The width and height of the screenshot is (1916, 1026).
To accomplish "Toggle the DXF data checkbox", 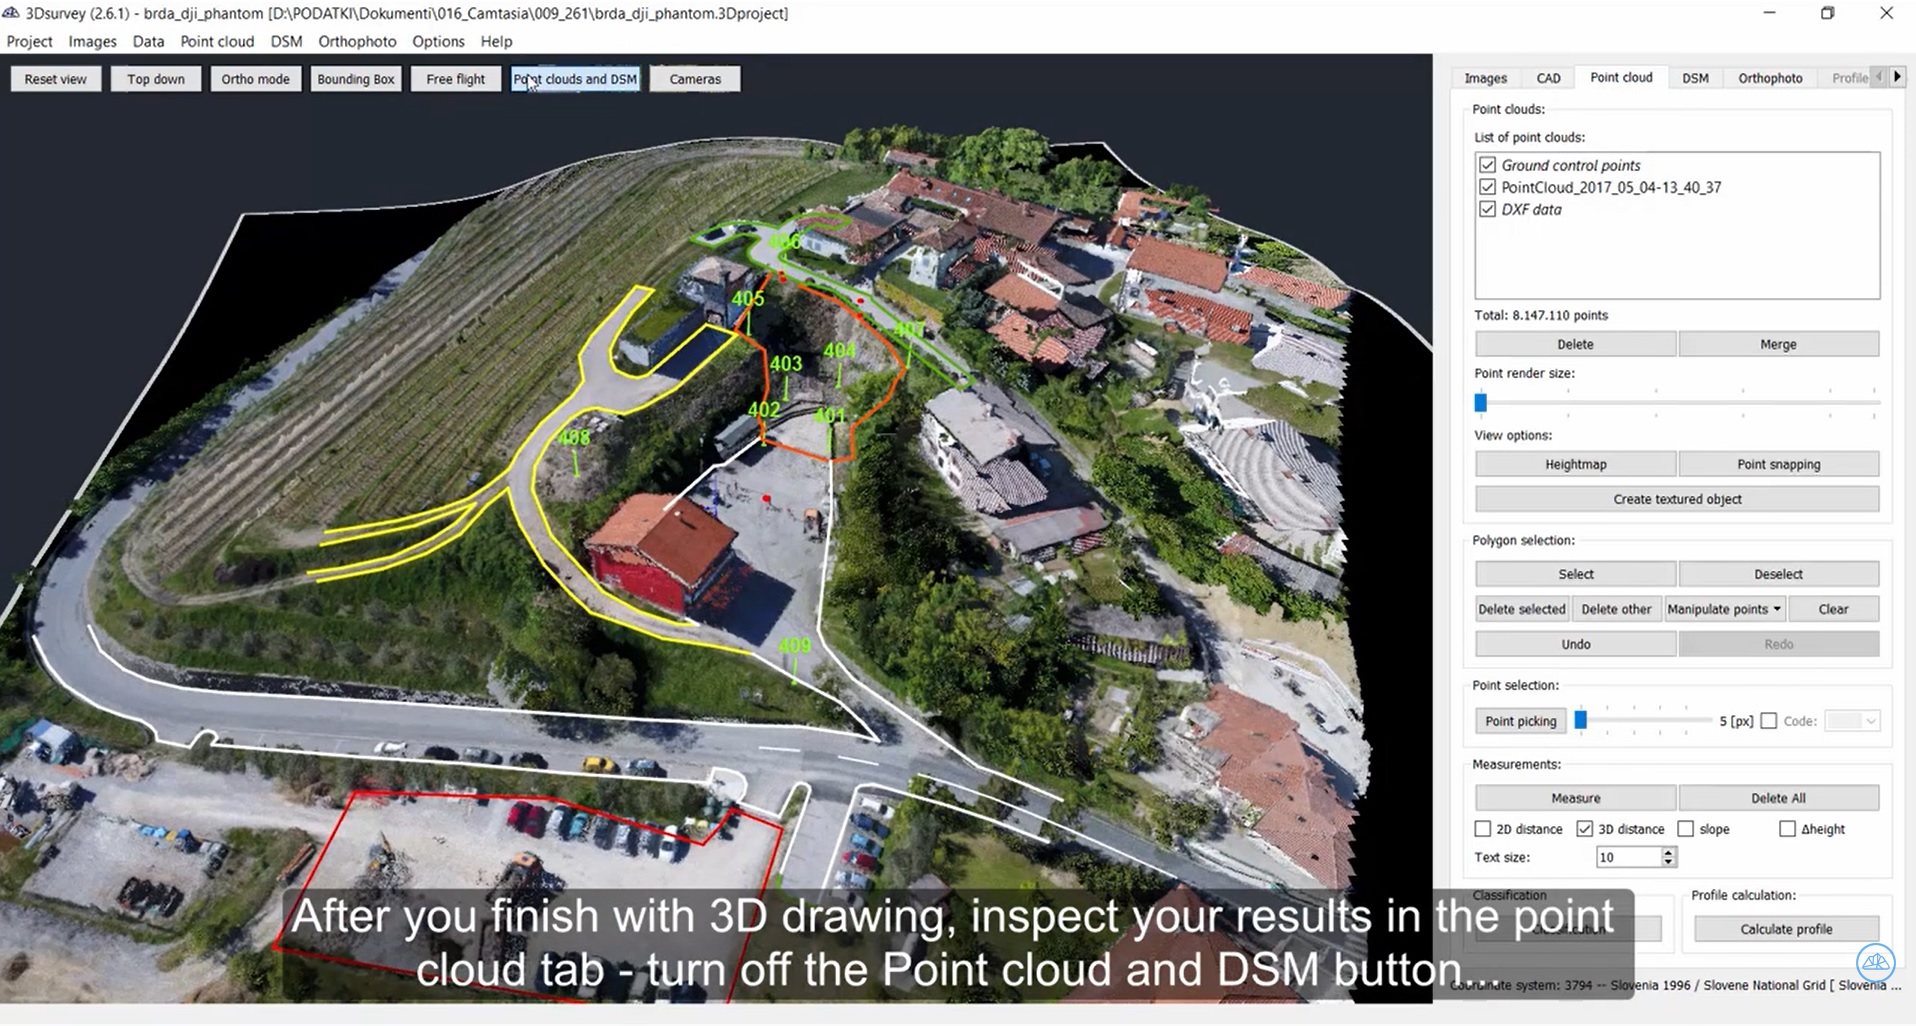I will pos(1487,209).
